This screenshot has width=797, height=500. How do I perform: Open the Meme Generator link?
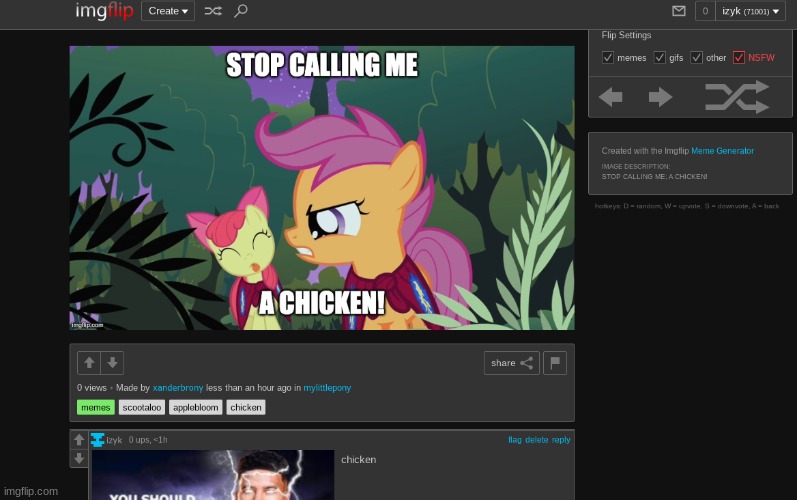(722, 151)
